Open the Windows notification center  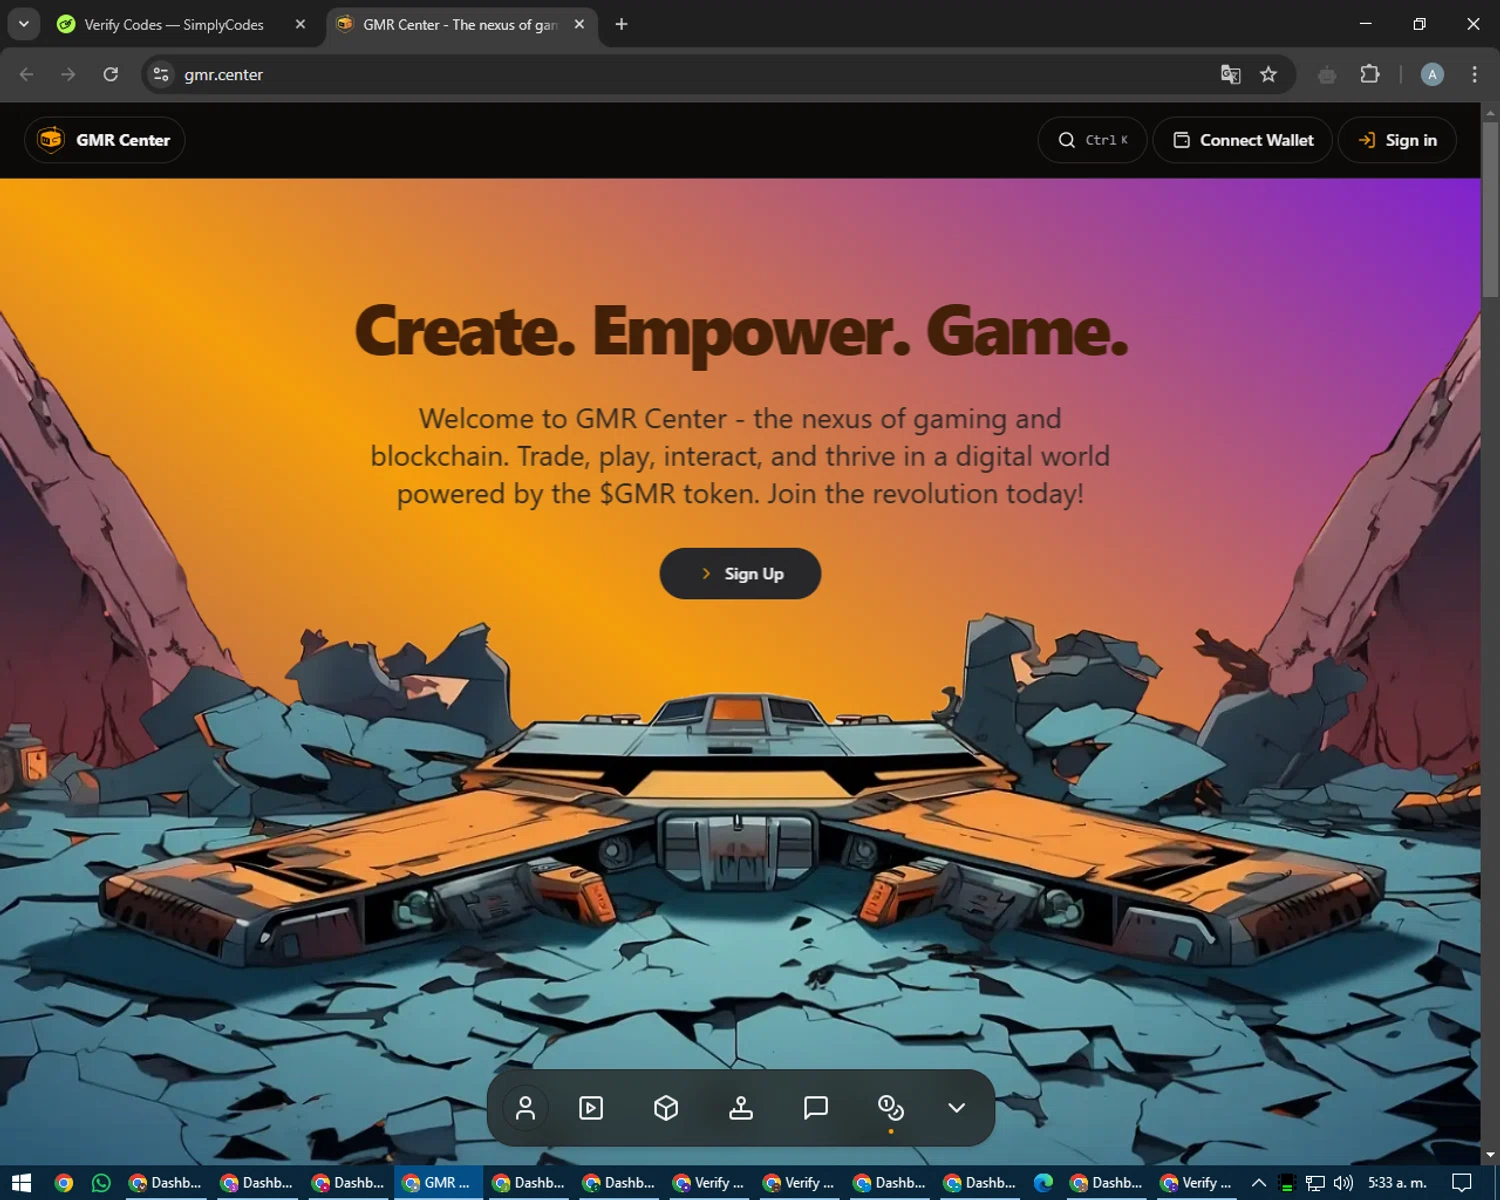pyautogui.click(x=1462, y=1183)
